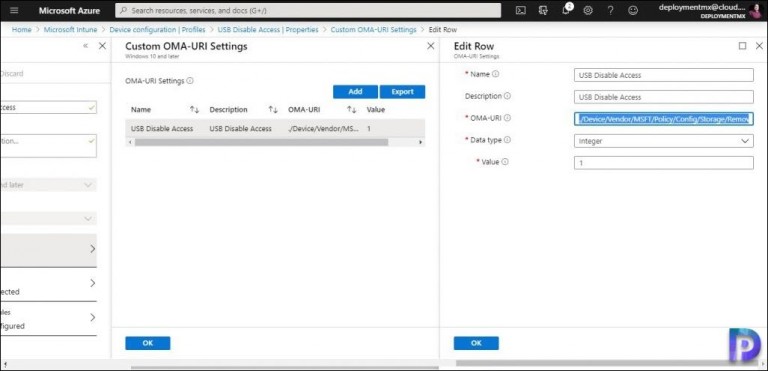Go to Home breadcrumb
Viewport: 768px width, 371px height.
coord(22,30)
